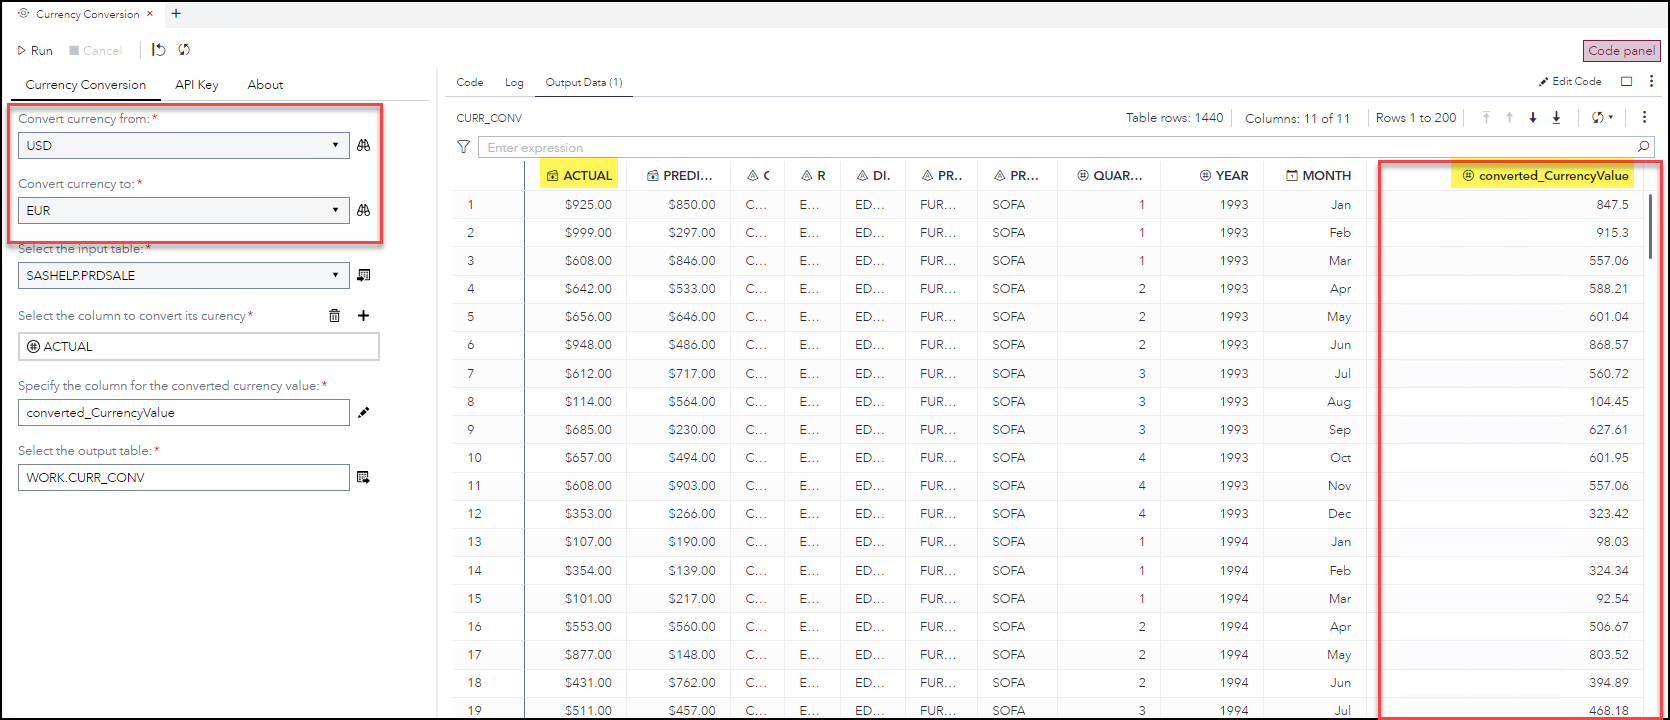Screen dimensions: 1670x720
Task: Click into the output table WORK.CURR_CONV field
Action: point(184,478)
